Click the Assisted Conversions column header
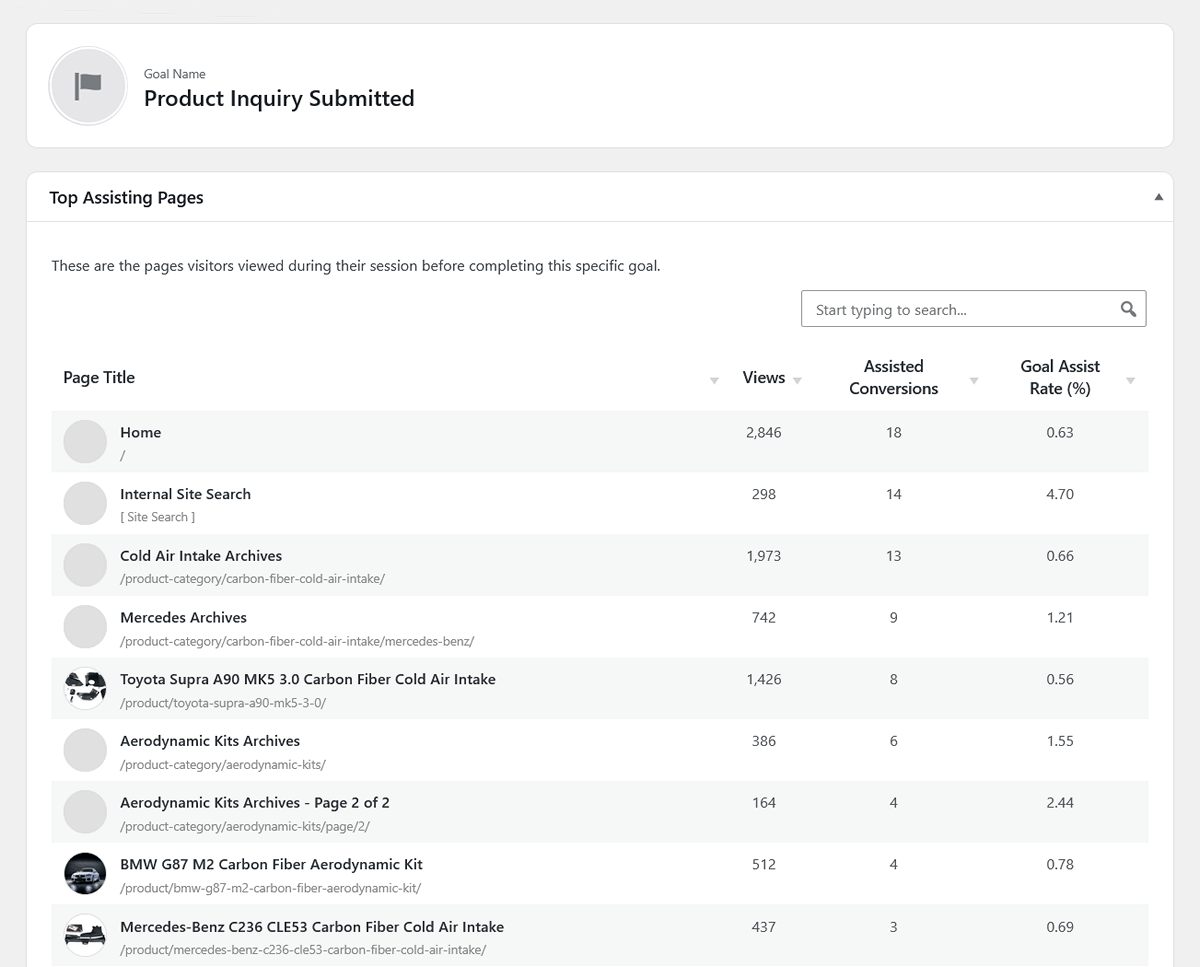 click(894, 377)
